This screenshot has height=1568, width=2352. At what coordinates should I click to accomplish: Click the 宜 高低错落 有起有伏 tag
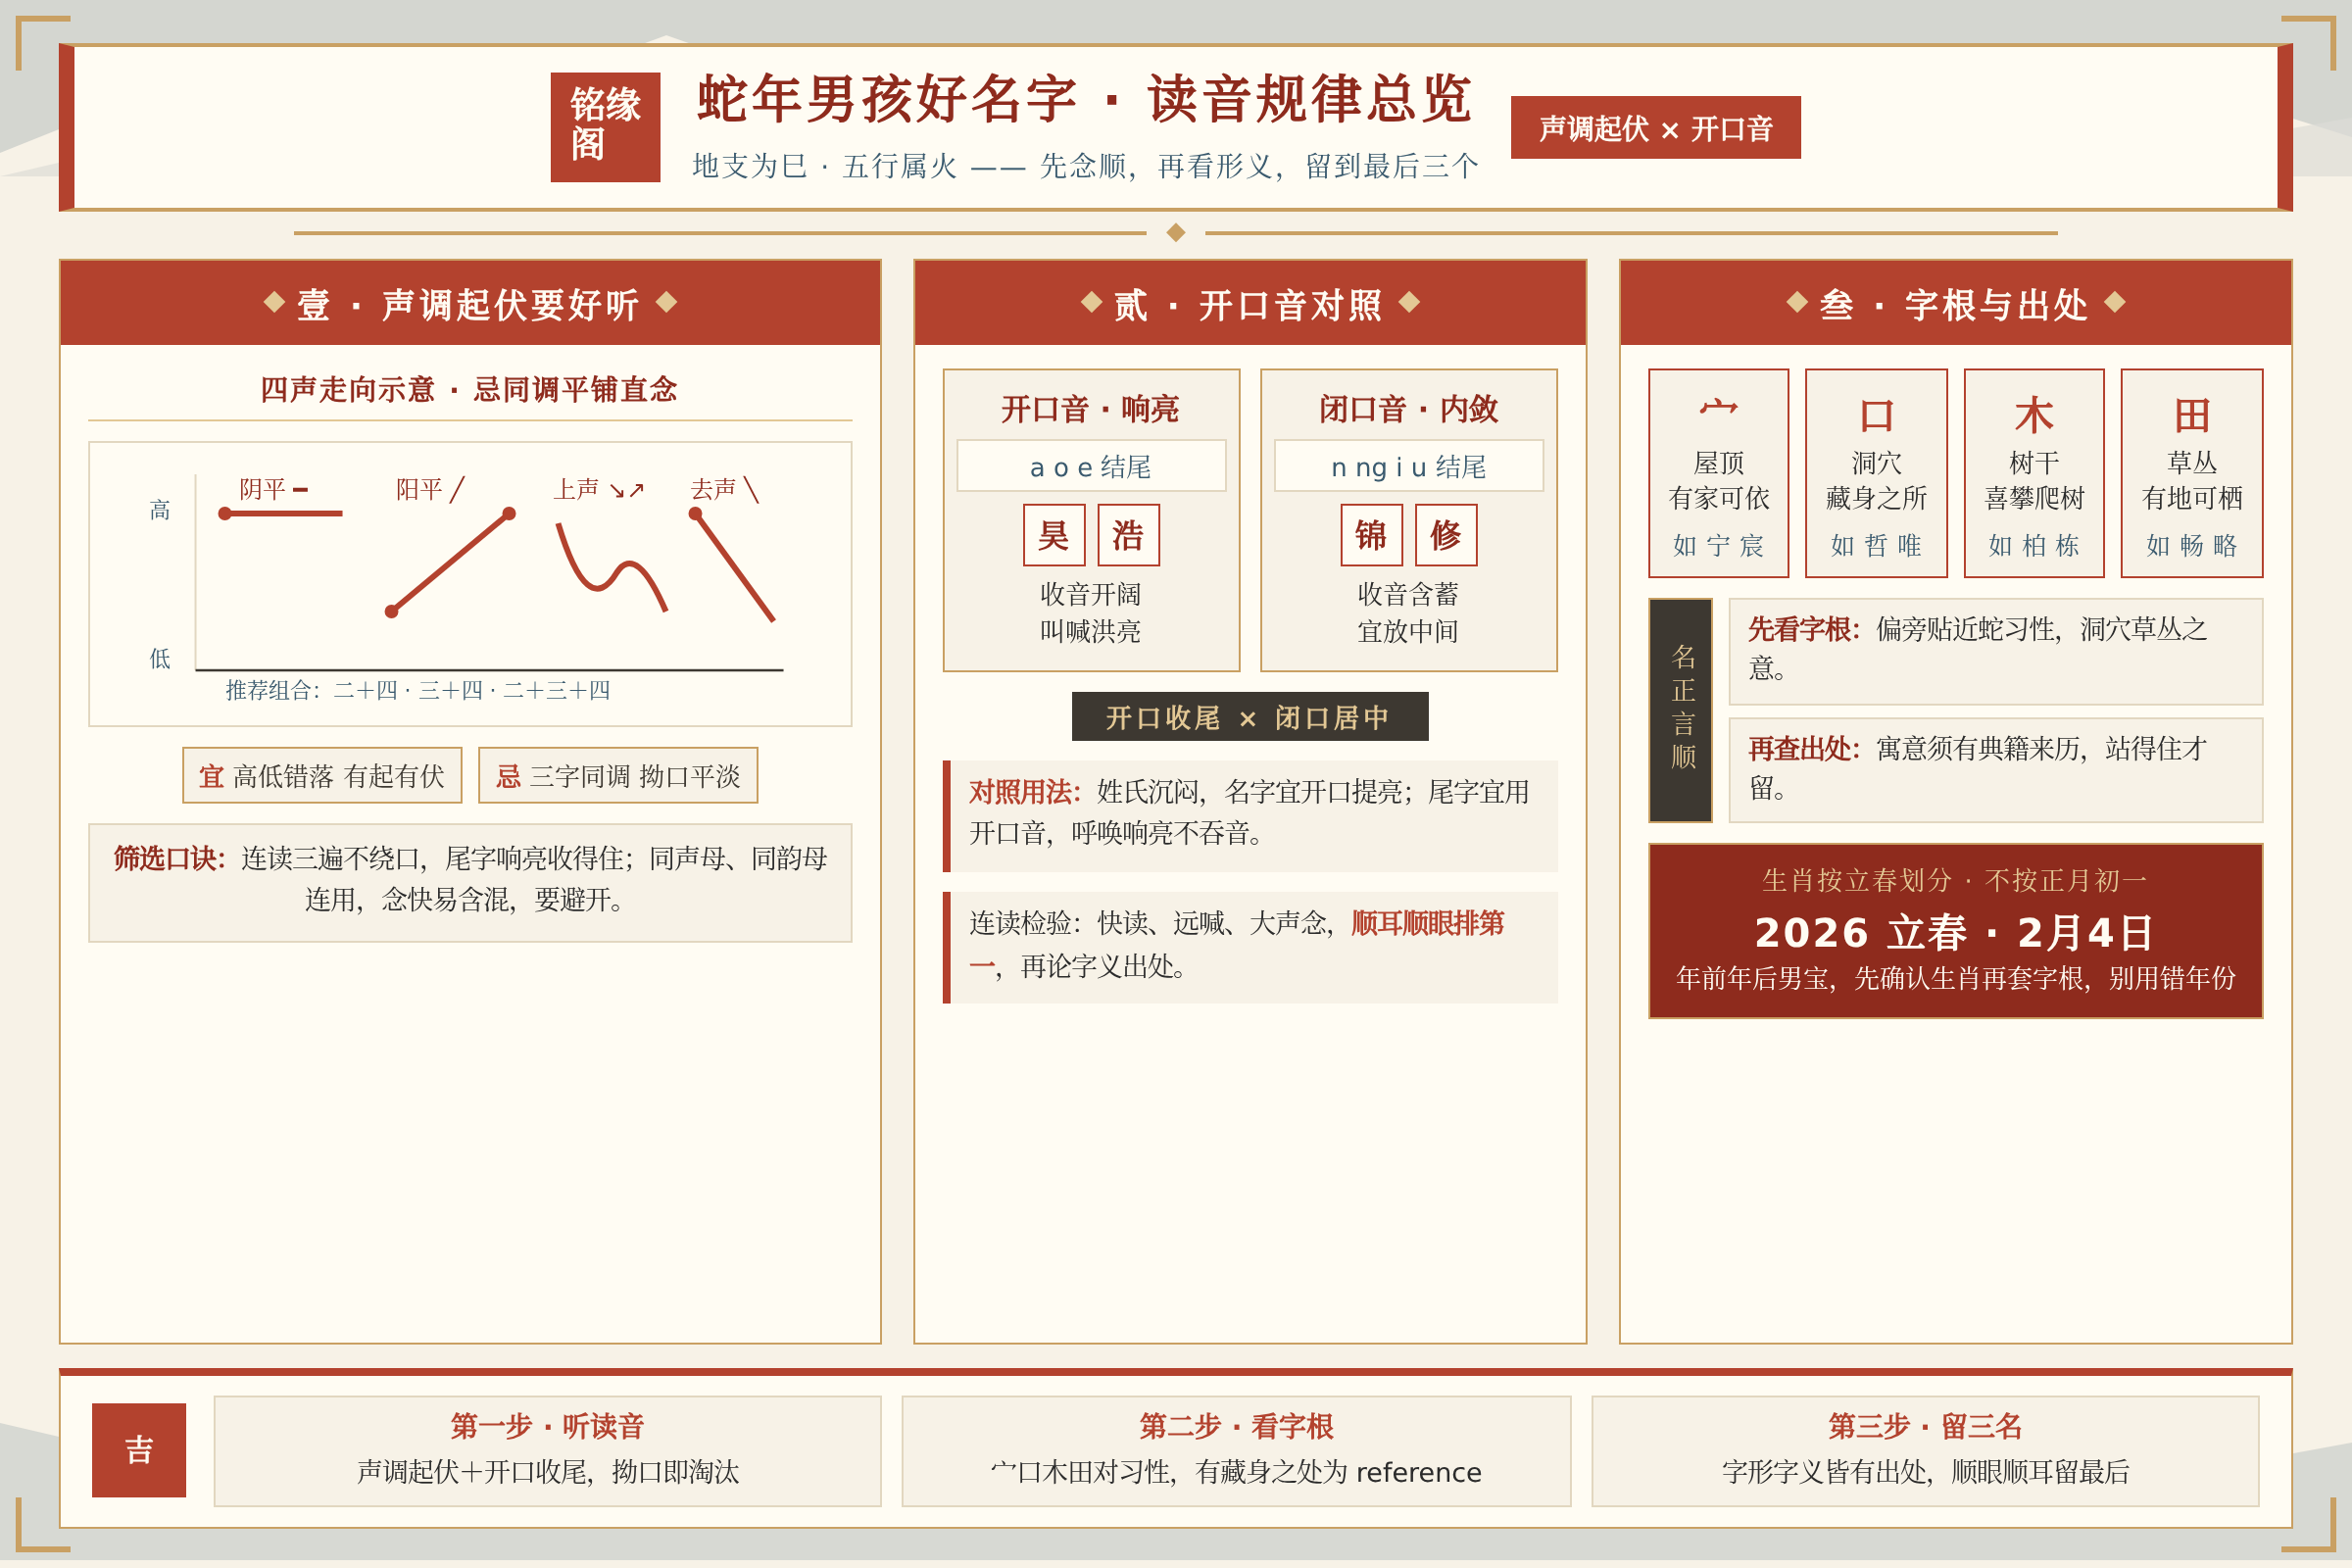(x=322, y=775)
